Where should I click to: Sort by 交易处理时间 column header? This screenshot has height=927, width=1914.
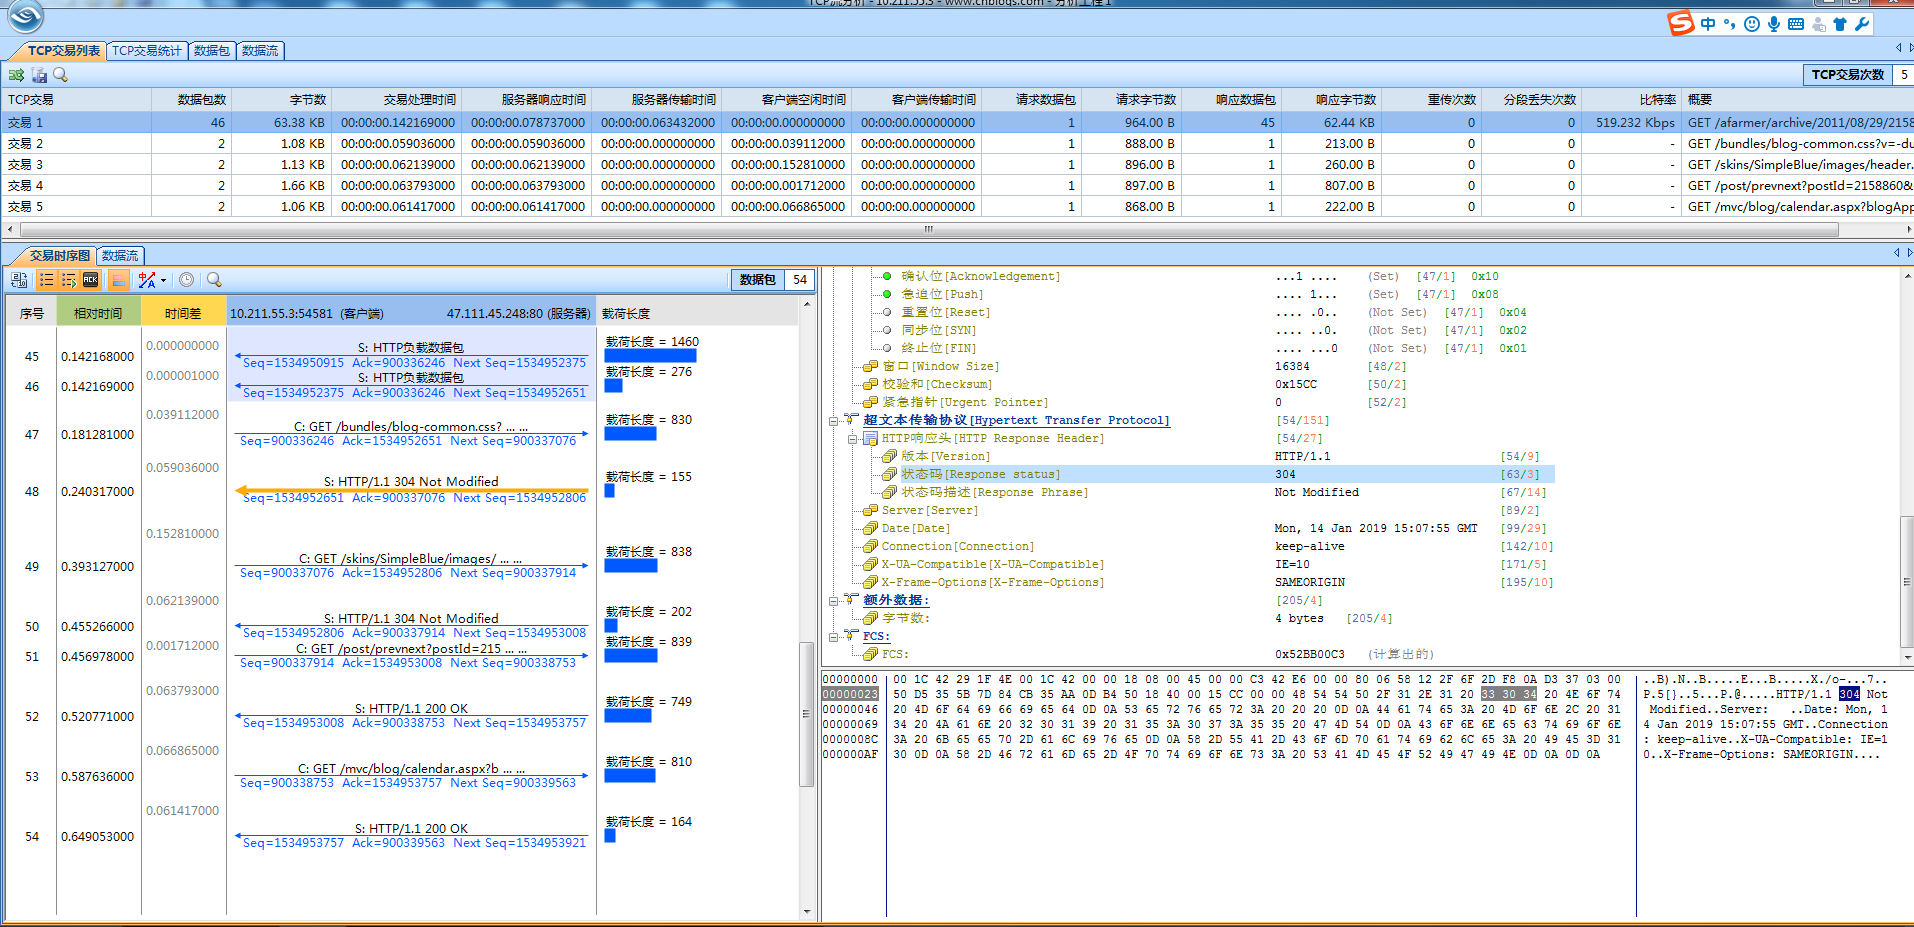point(397,100)
